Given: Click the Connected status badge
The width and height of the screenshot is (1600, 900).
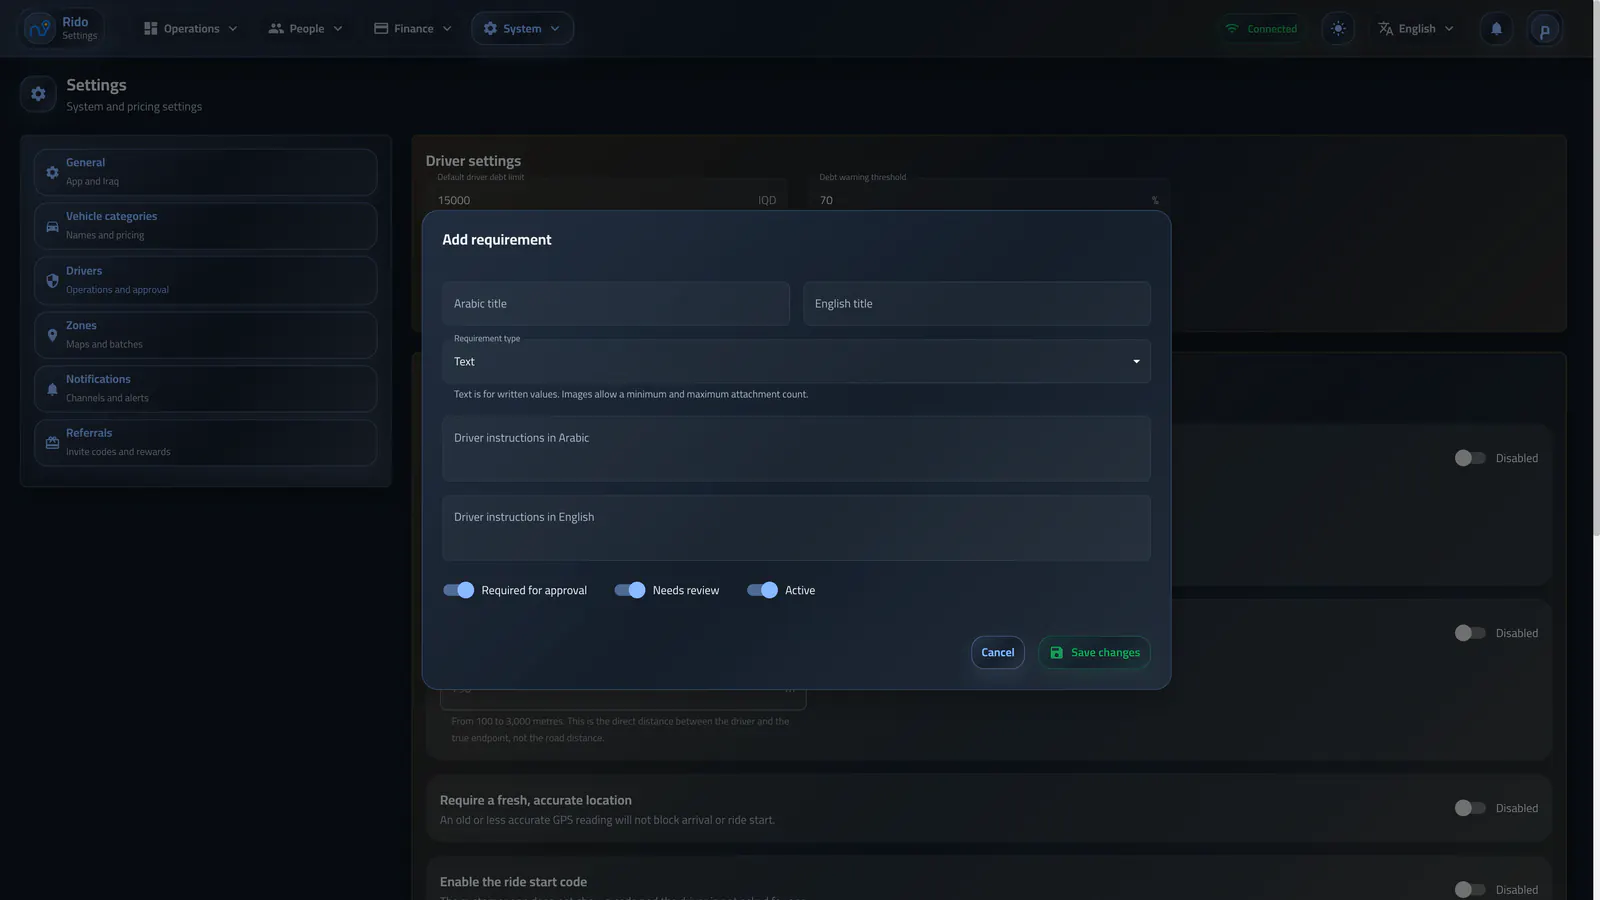Looking at the screenshot, I should pyautogui.click(x=1262, y=29).
